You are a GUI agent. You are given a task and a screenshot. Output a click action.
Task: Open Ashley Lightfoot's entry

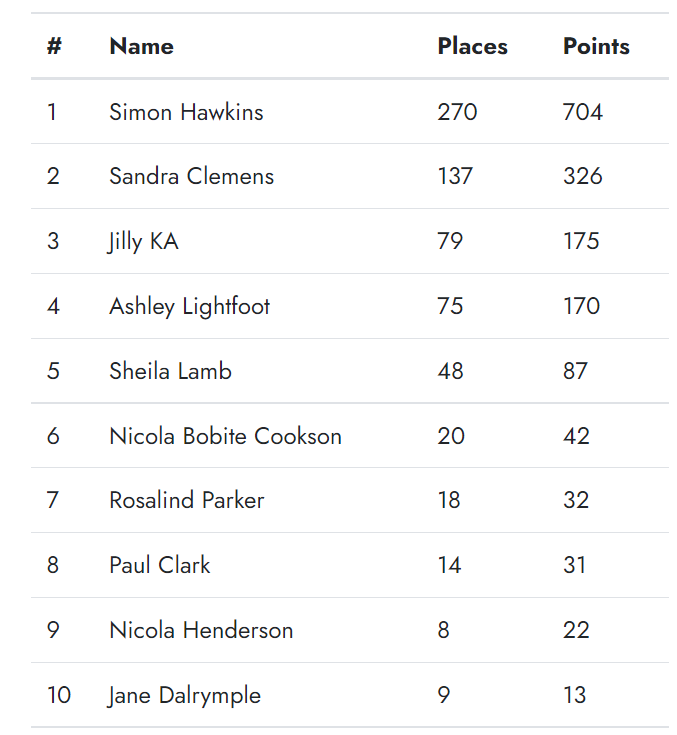click(189, 306)
